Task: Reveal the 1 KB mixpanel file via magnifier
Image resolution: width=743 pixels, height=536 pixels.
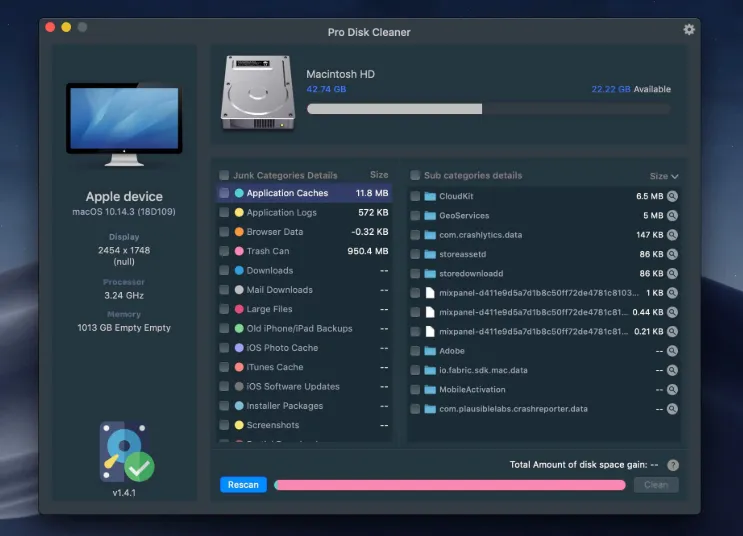Action: 672,293
